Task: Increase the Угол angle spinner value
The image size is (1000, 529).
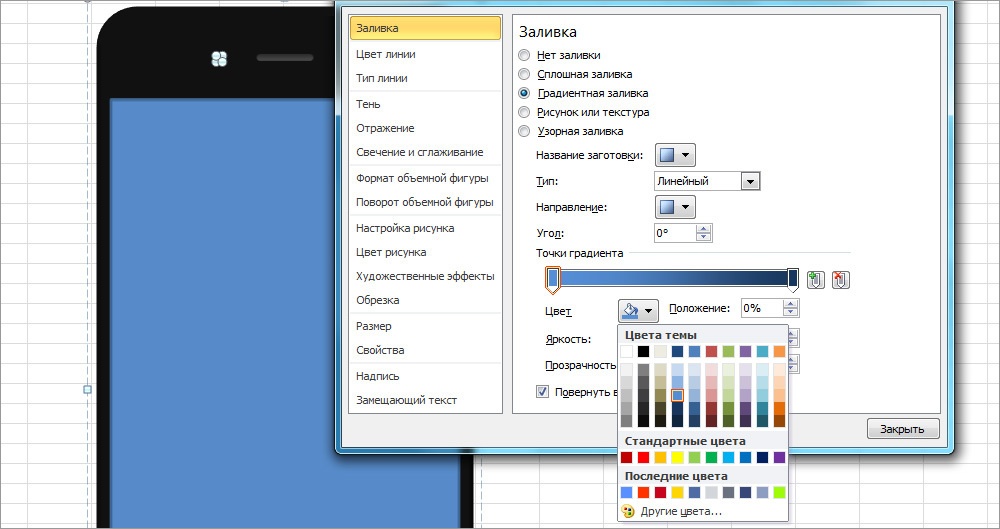Action: click(x=703, y=228)
